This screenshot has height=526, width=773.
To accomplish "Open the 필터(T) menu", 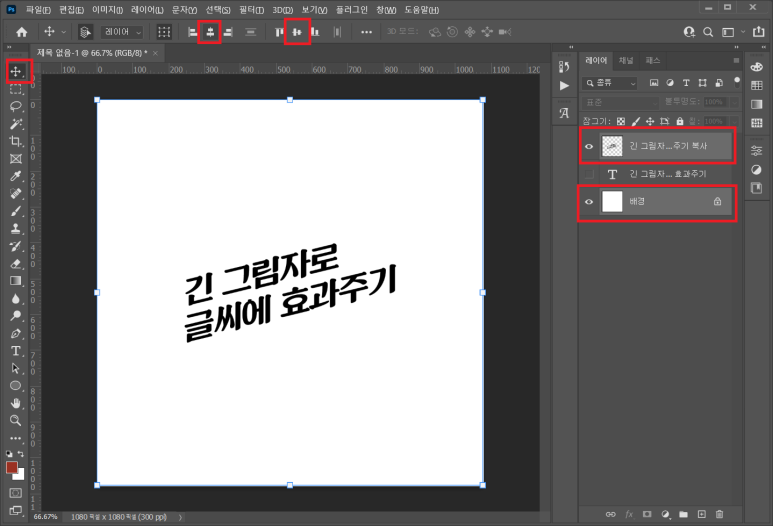I will 251,10.
